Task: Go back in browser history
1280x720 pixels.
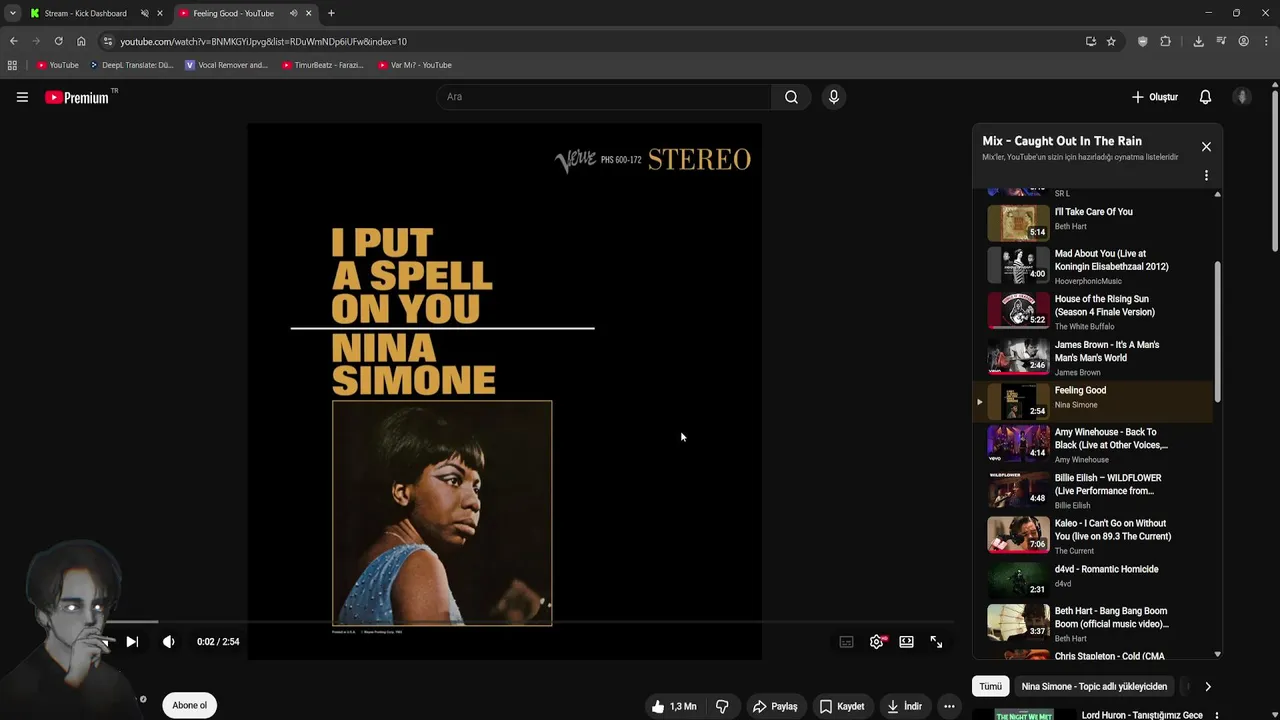Action: (13, 41)
